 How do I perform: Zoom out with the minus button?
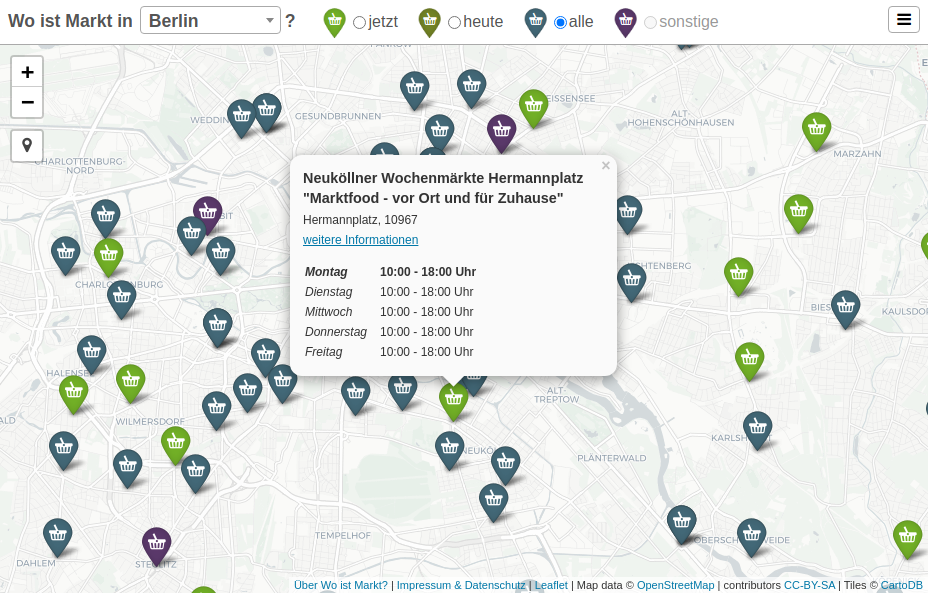(27, 102)
